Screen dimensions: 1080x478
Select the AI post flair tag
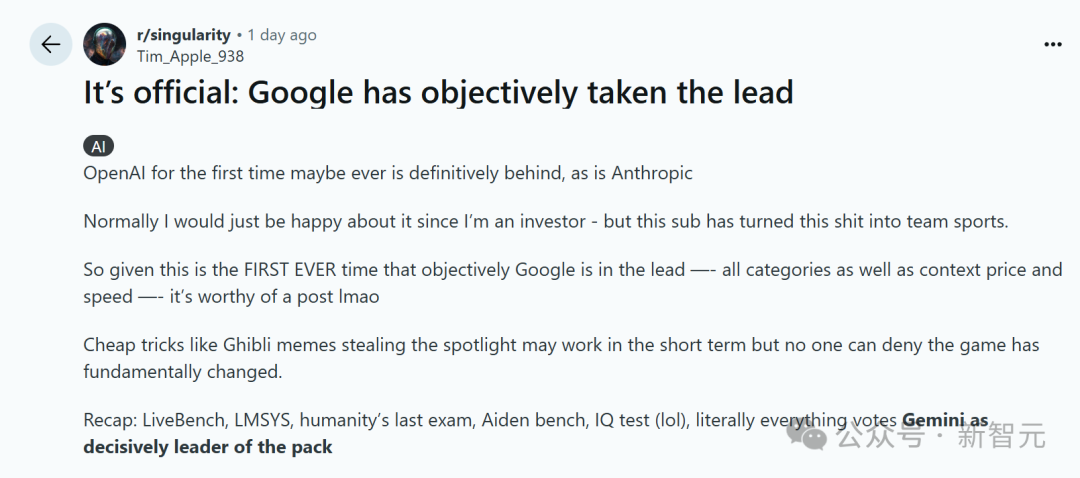[98, 147]
